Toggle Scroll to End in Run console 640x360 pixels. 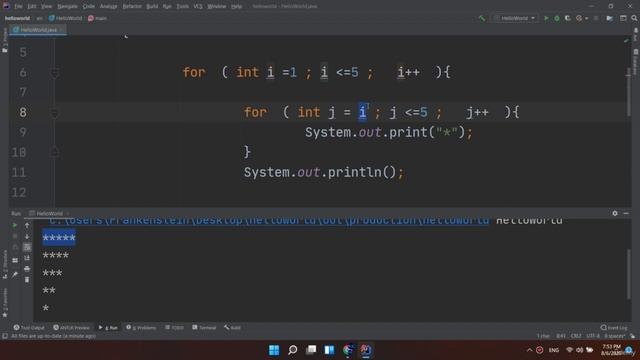click(27, 258)
